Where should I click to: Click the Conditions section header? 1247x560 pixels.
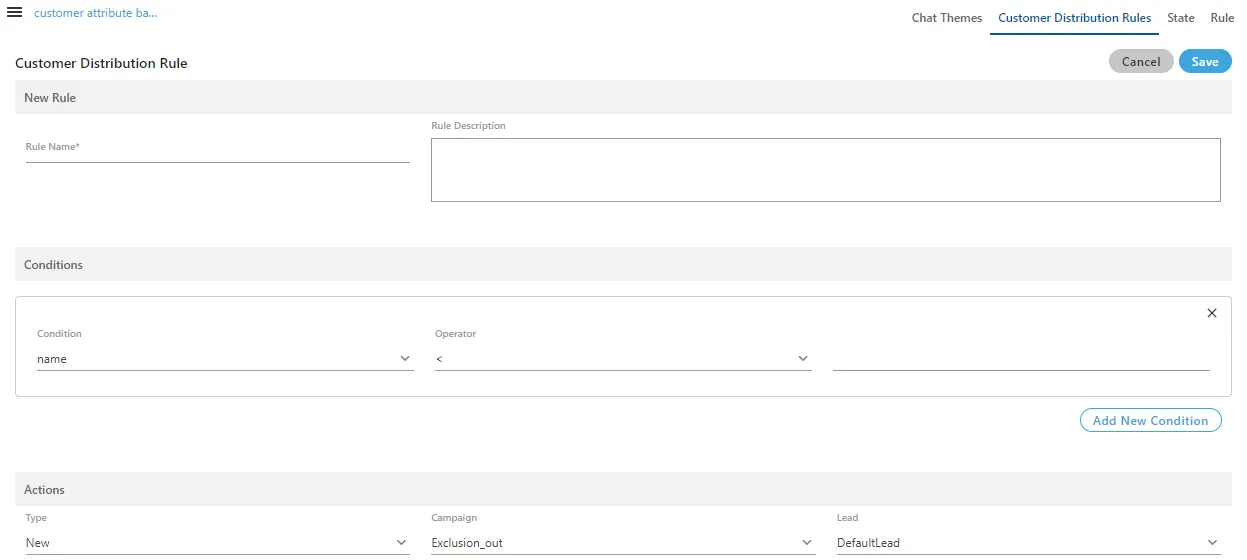tap(623, 265)
